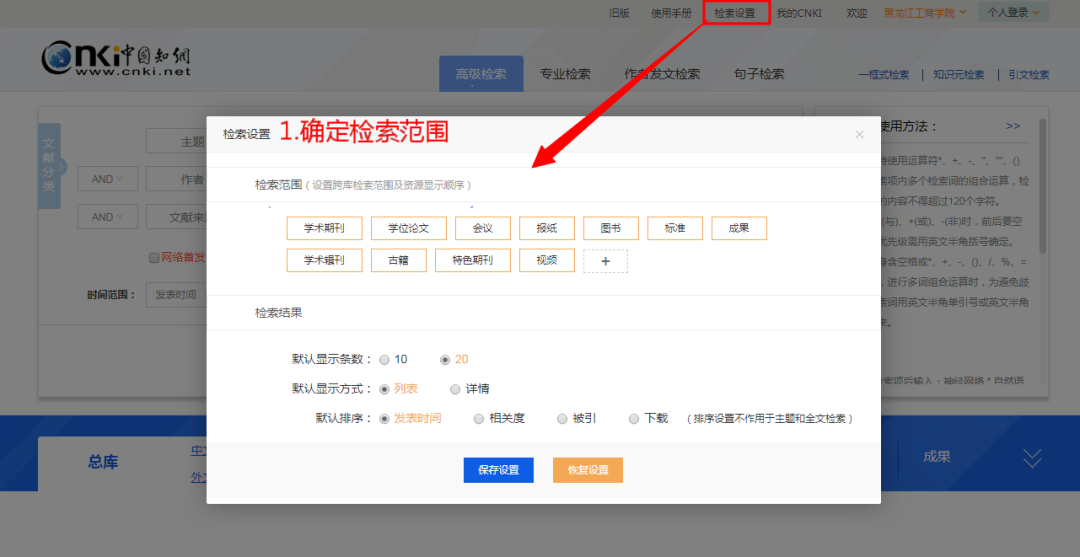Select 10 results per page radio

(385, 360)
